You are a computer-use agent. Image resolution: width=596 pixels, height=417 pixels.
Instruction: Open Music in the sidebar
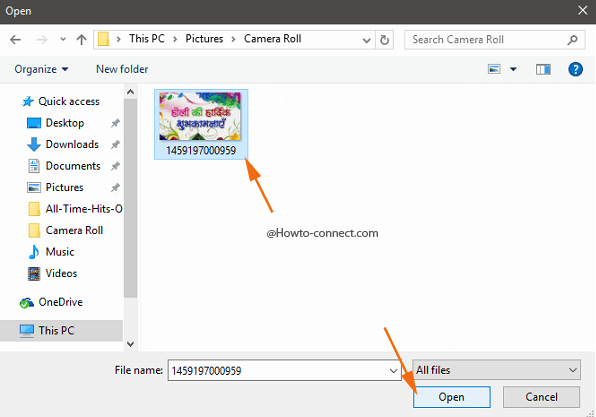51,252
